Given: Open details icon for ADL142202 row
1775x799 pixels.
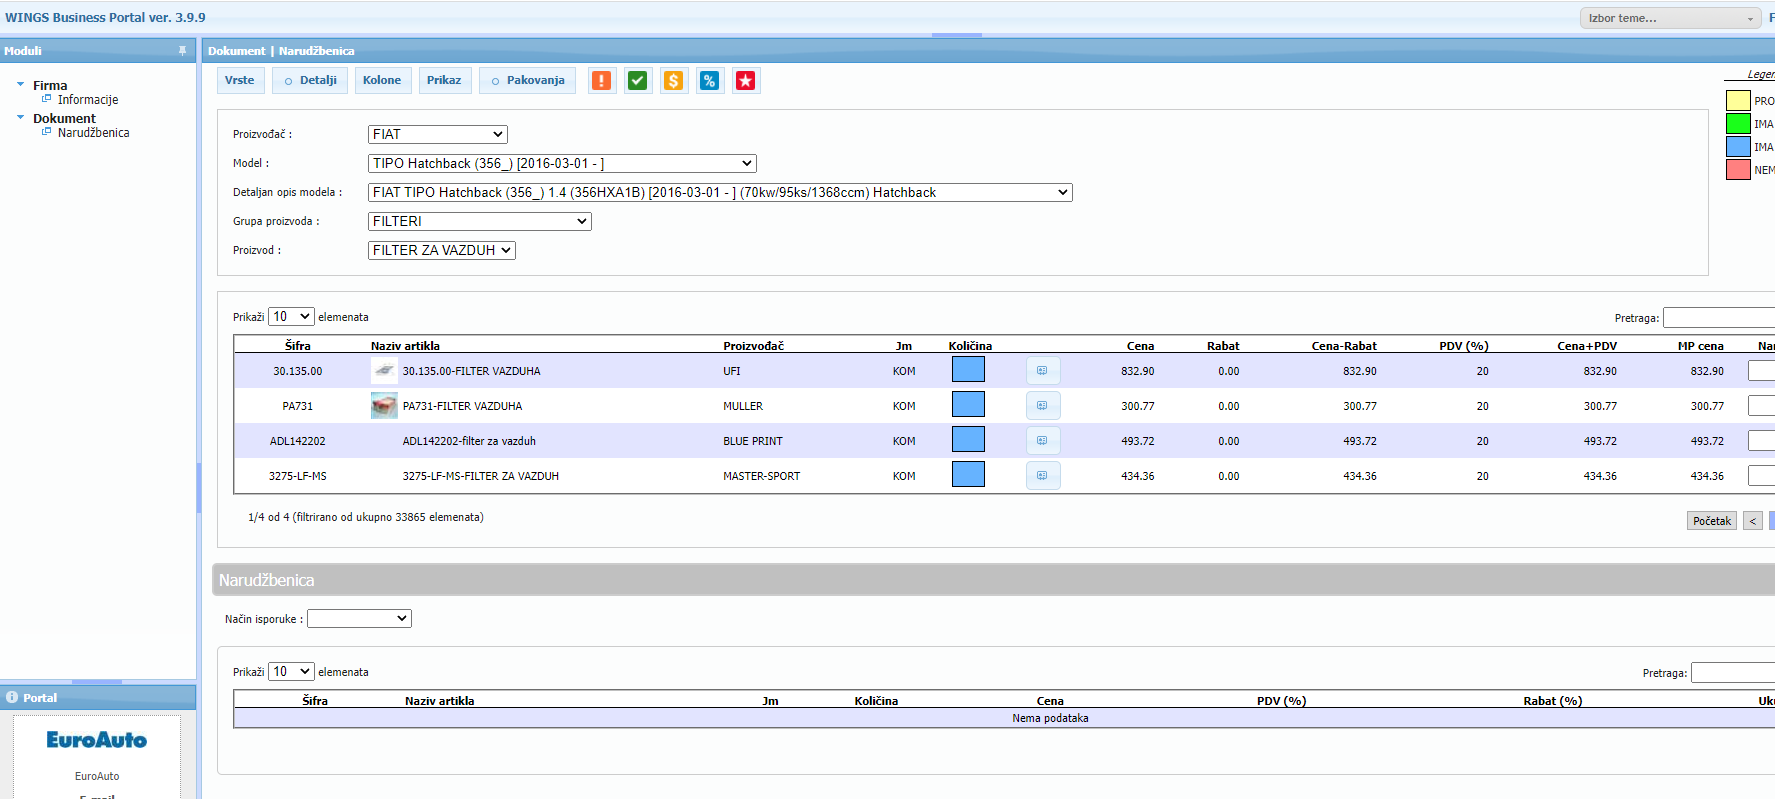Looking at the screenshot, I should point(1043,441).
